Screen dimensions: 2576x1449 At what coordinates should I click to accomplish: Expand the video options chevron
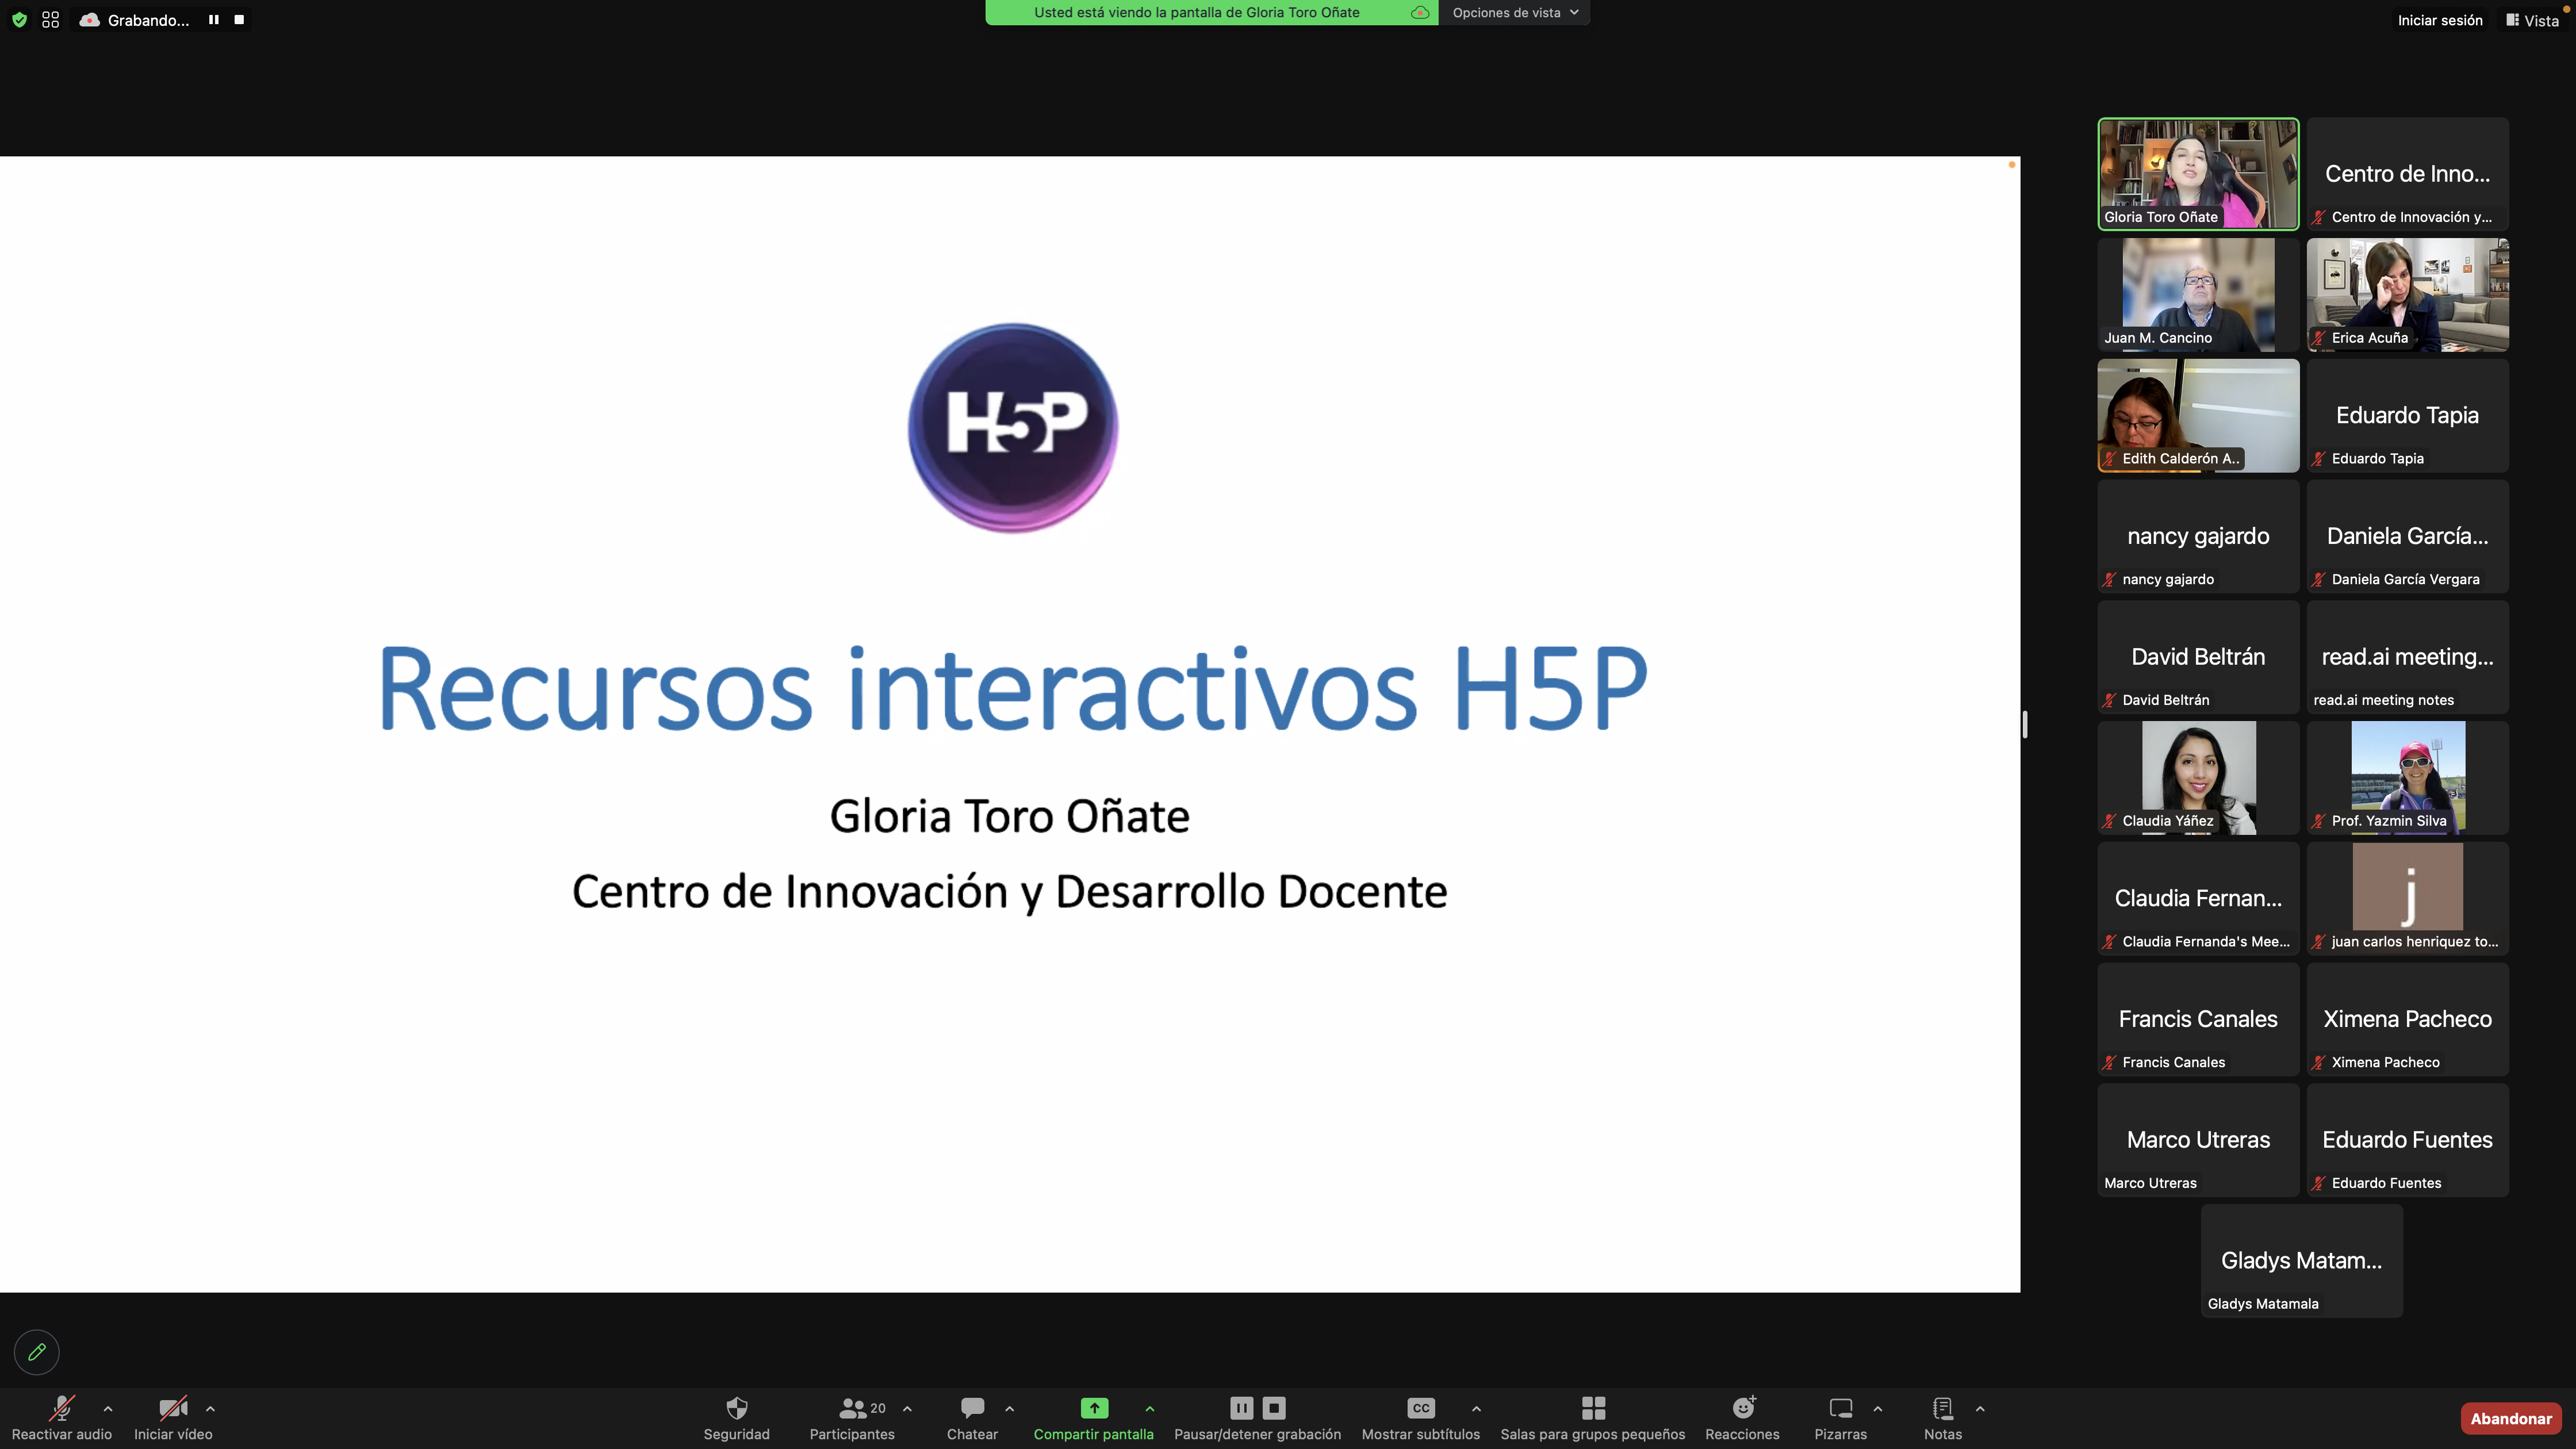(x=210, y=1408)
